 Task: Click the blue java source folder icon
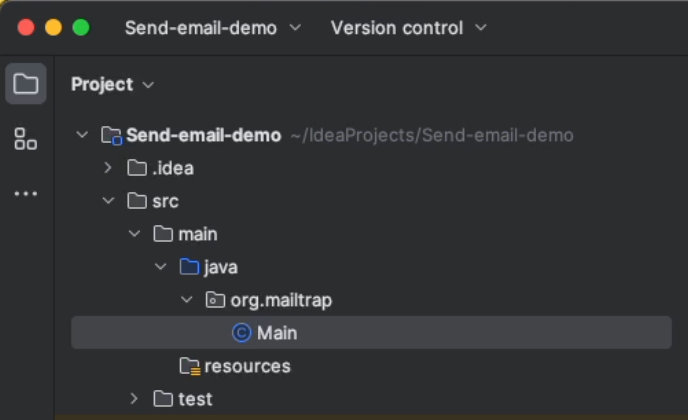pos(189,267)
